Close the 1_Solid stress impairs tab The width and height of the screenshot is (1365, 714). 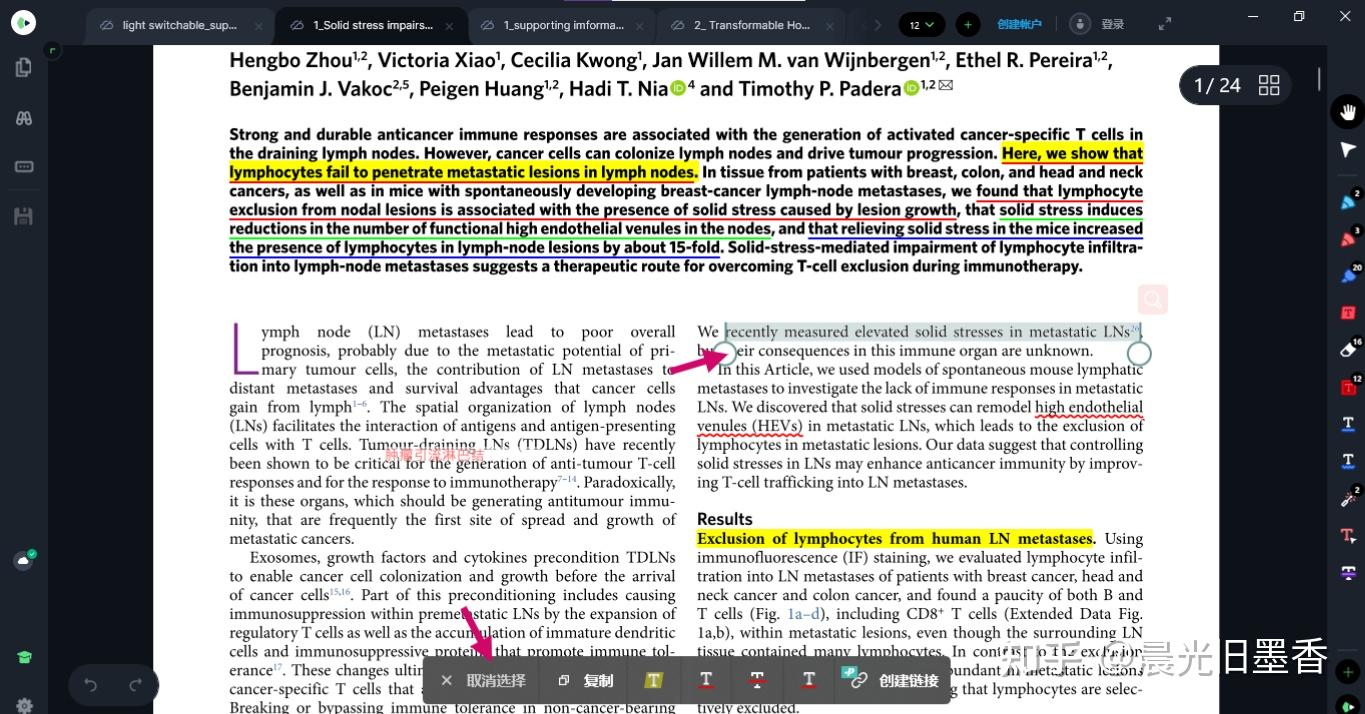point(449,26)
